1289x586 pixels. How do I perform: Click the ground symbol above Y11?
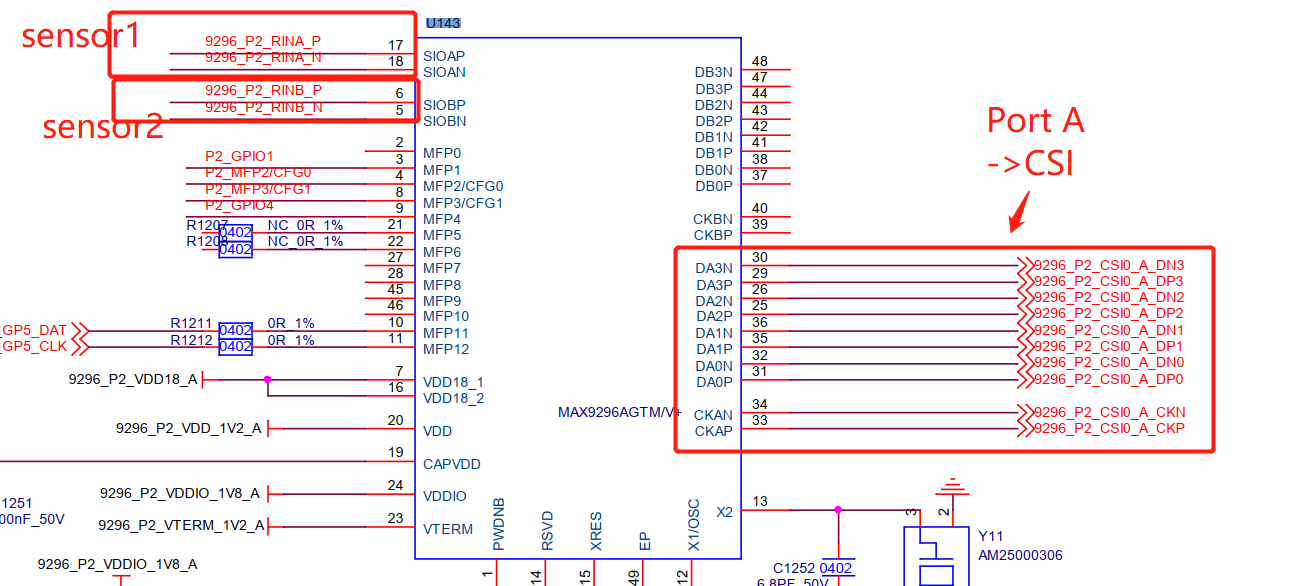(951, 489)
